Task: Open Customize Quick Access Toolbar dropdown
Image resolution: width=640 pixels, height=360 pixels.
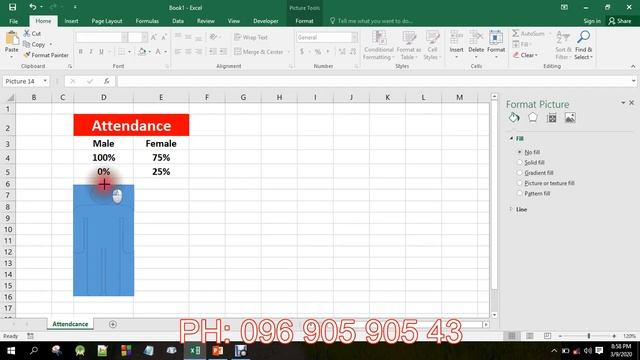Action: point(75,7)
